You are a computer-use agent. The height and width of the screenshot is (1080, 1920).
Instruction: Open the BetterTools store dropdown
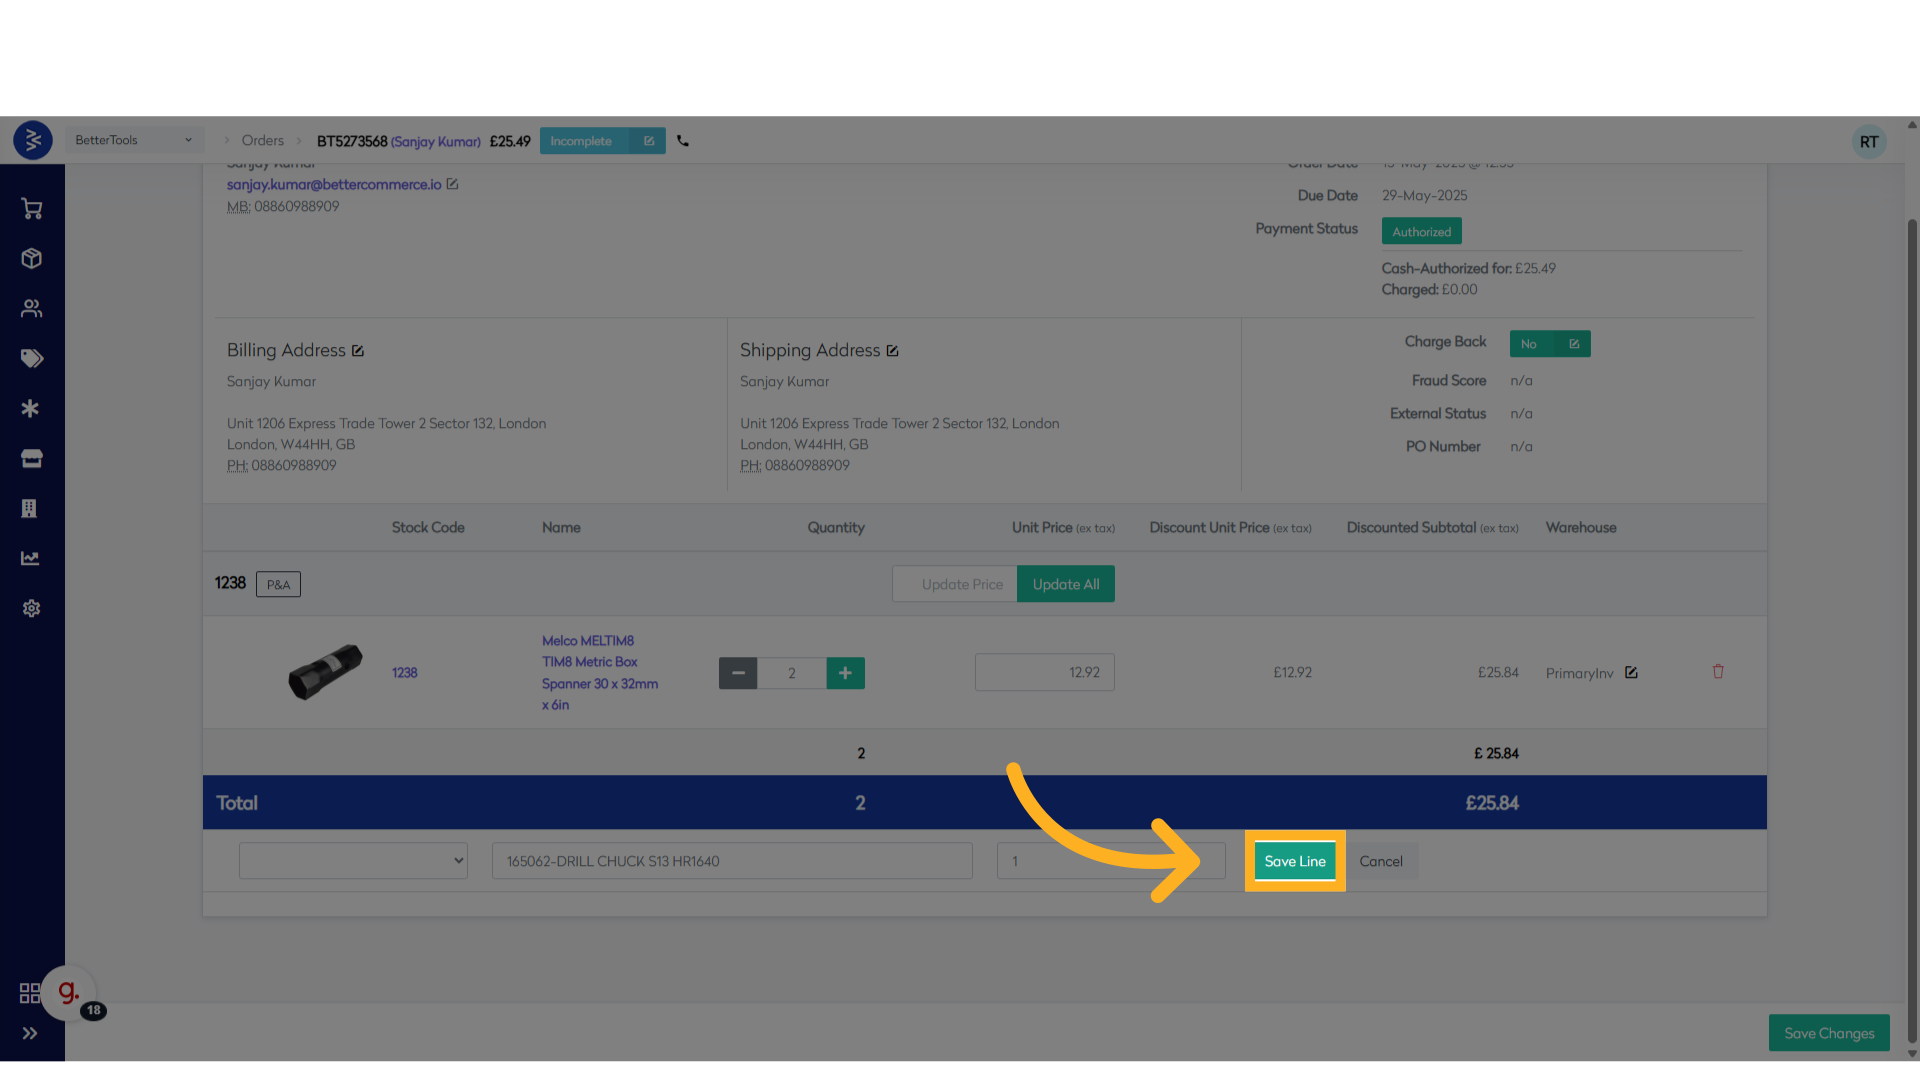tap(133, 141)
